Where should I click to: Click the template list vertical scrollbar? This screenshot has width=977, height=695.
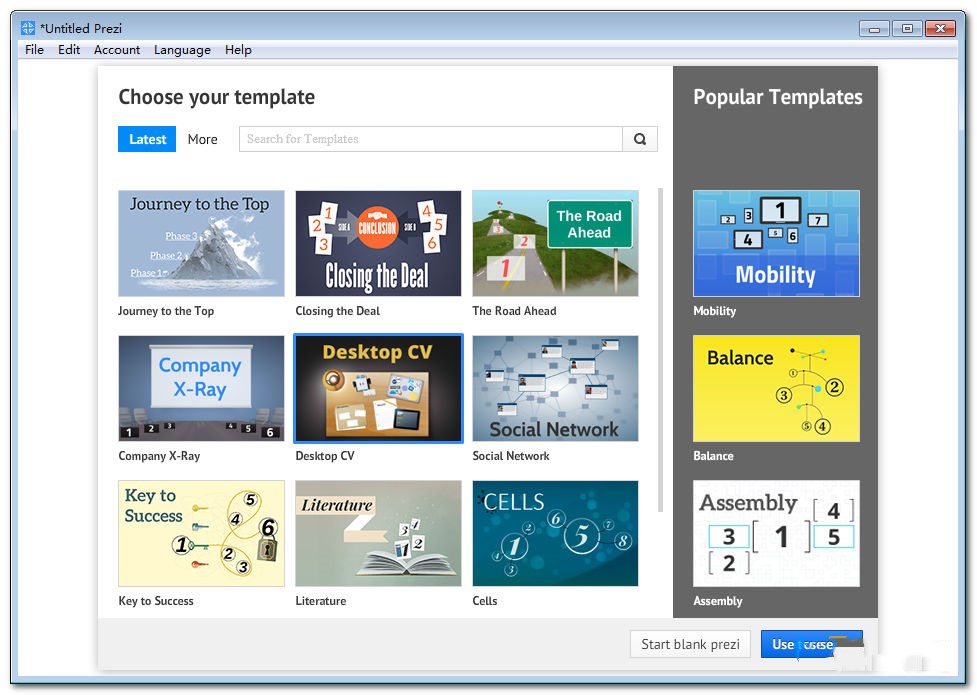(x=660, y=349)
